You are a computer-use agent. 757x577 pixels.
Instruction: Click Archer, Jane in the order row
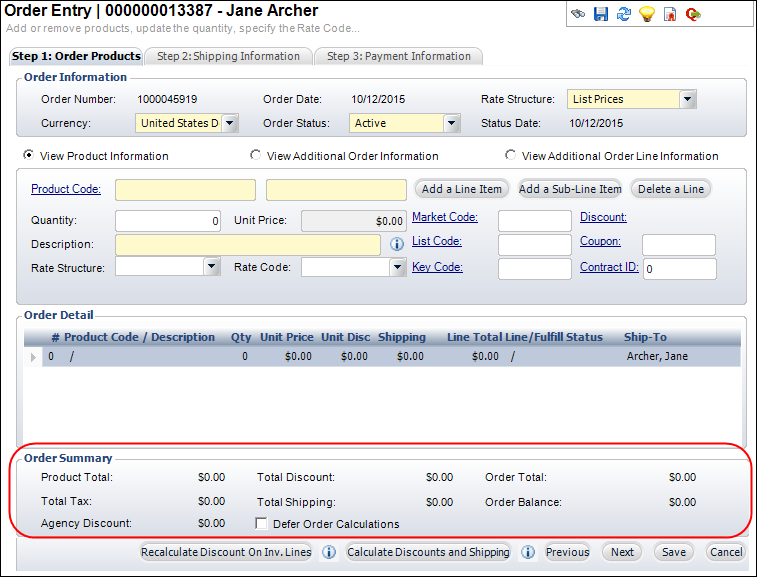(657, 356)
